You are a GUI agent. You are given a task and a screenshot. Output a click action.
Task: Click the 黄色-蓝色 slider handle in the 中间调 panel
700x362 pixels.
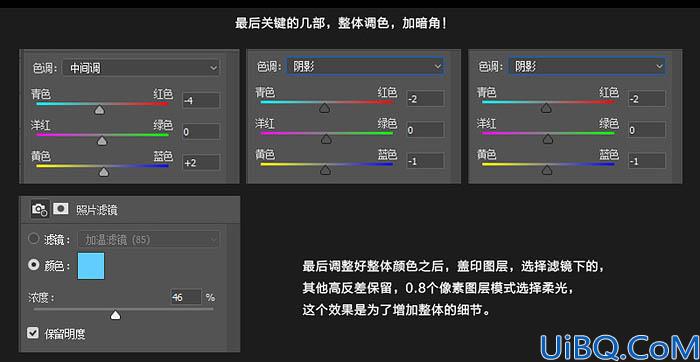pyautogui.click(x=104, y=172)
